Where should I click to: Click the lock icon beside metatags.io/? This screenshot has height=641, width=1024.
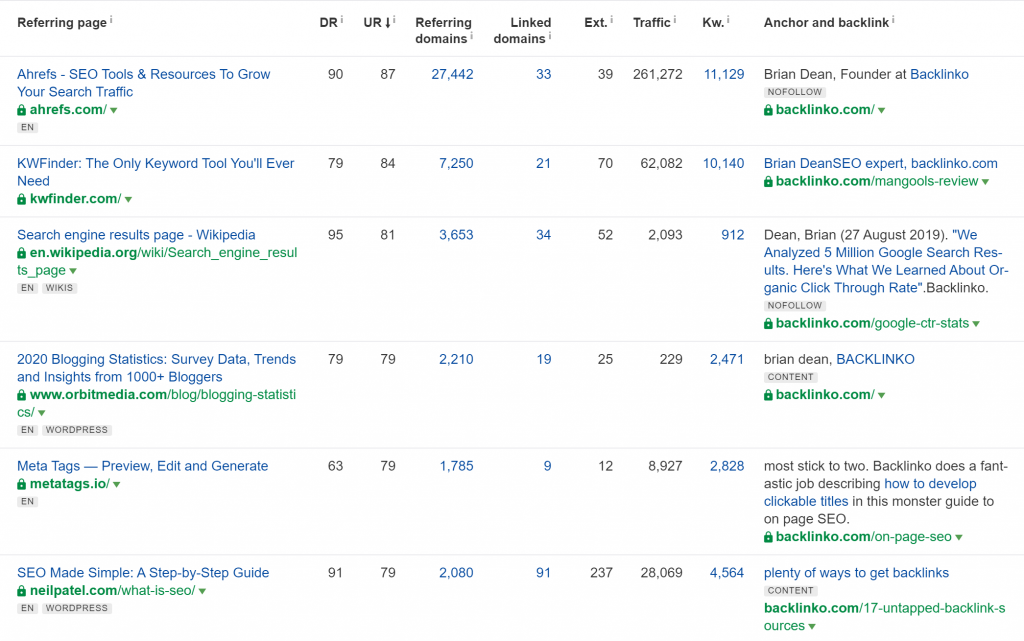[22, 484]
